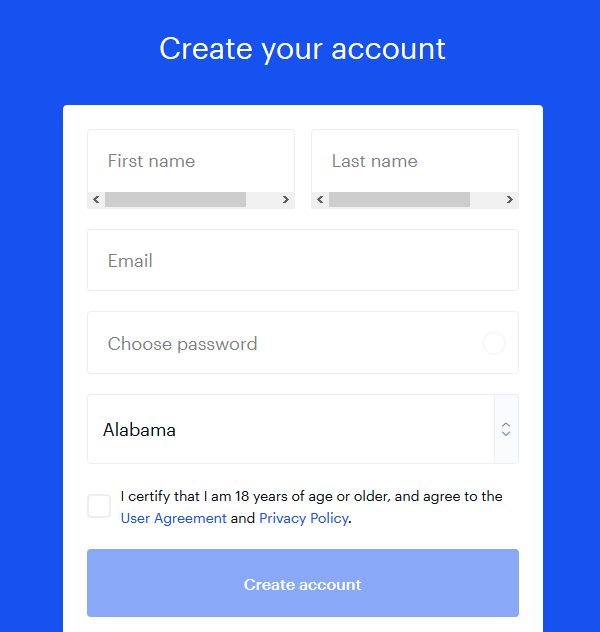Click into the Choose password field

tap(303, 343)
